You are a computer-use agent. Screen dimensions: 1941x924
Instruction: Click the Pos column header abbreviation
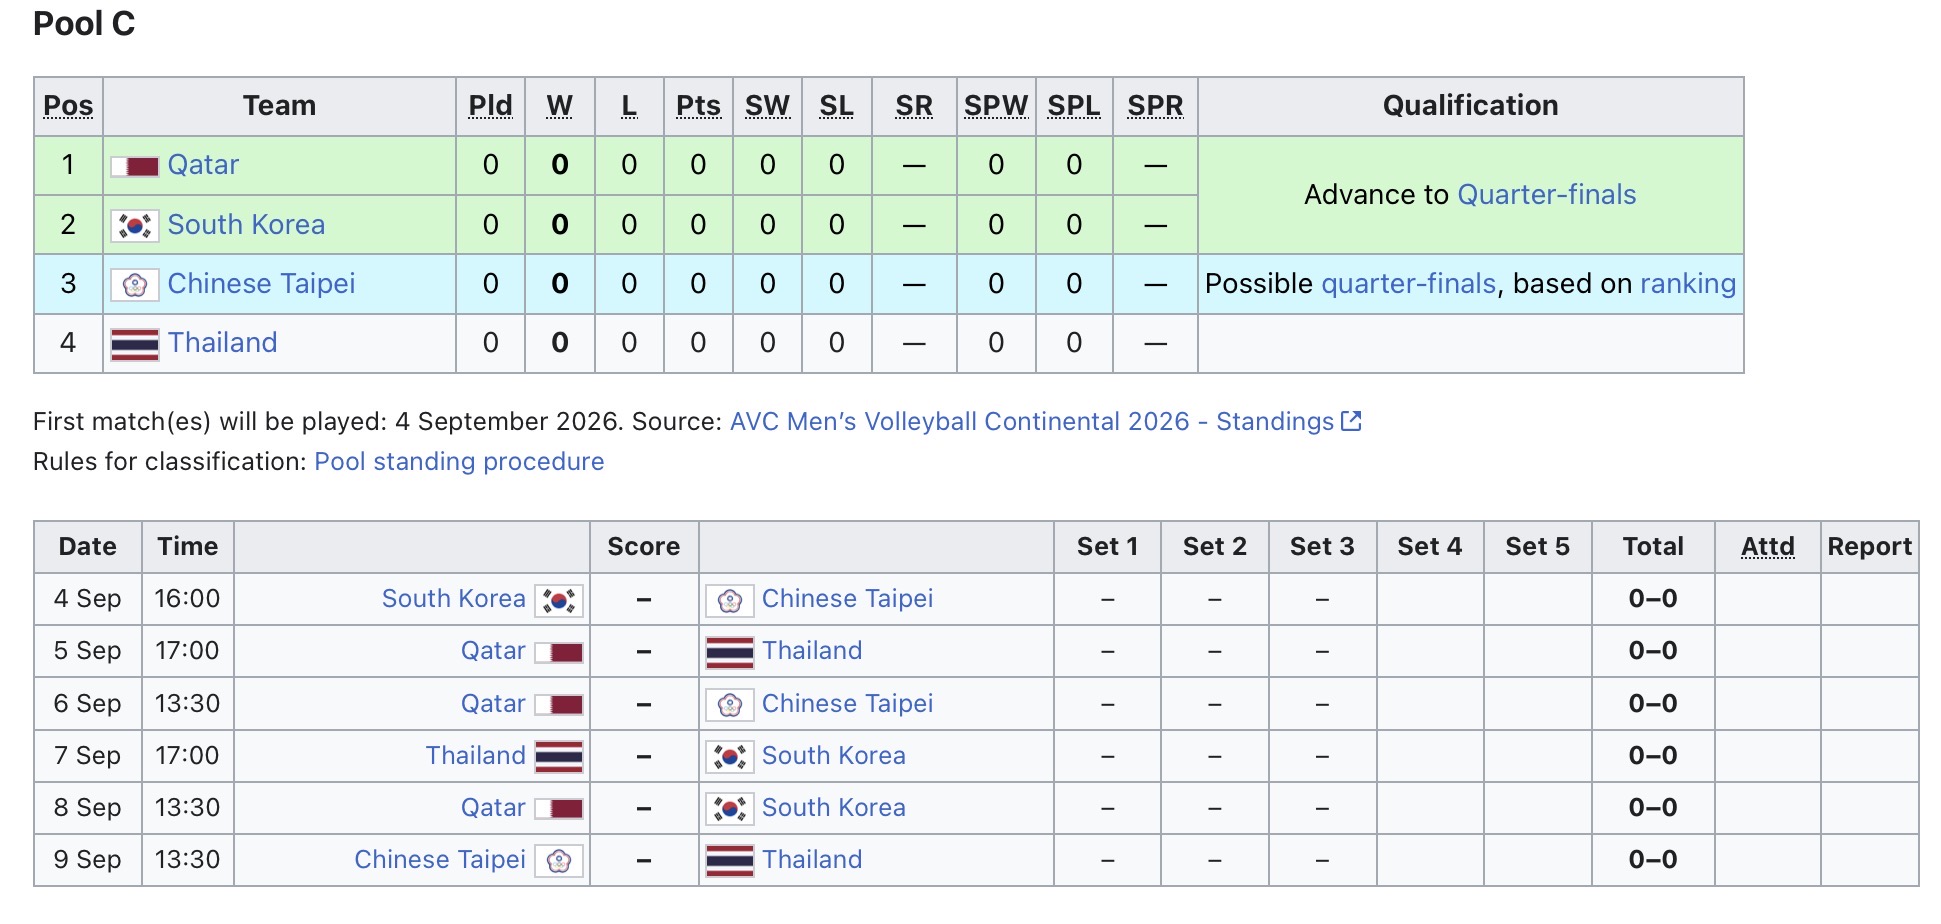coord(68,106)
